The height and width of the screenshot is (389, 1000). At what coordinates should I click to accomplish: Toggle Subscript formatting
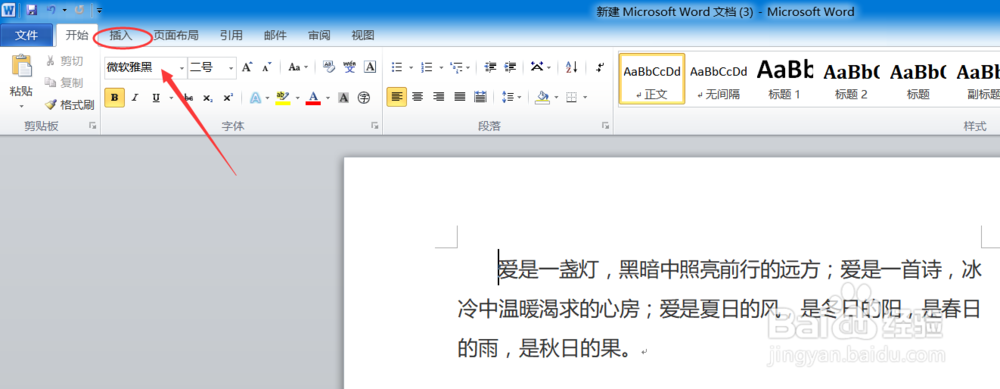click(207, 98)
